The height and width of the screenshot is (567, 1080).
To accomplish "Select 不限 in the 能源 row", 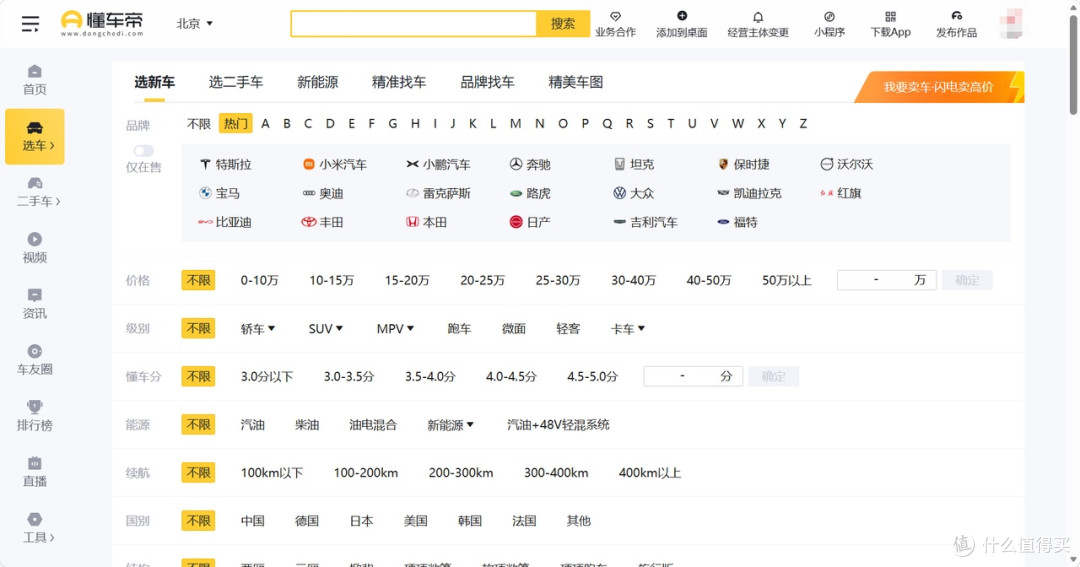I will pos(198,424).
